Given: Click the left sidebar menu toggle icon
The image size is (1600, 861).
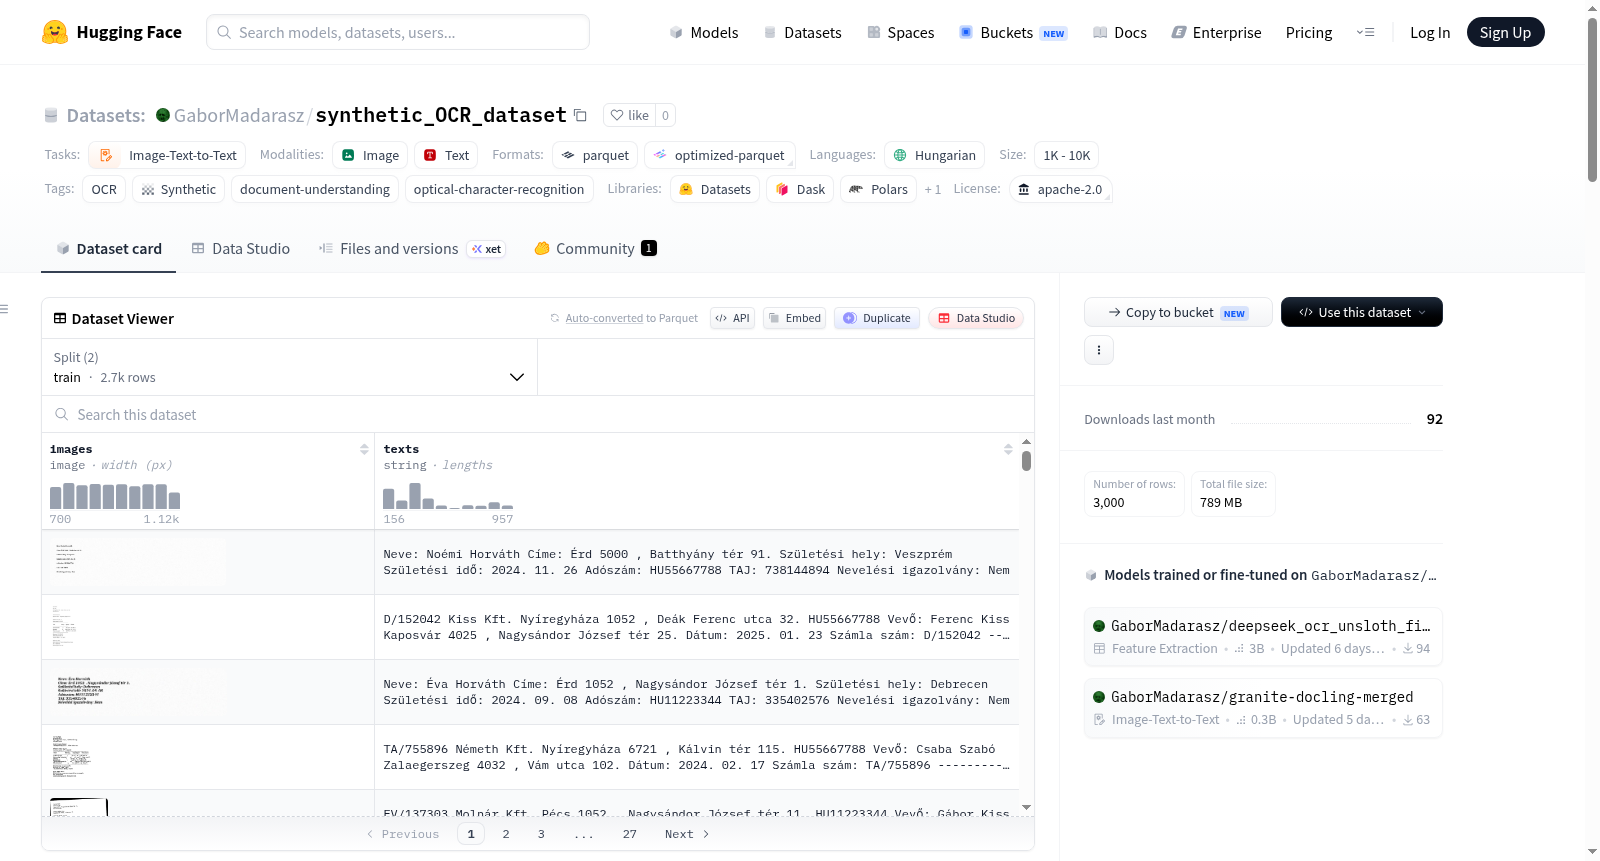Looking at the screenshot, I should [x=4, y=309].
